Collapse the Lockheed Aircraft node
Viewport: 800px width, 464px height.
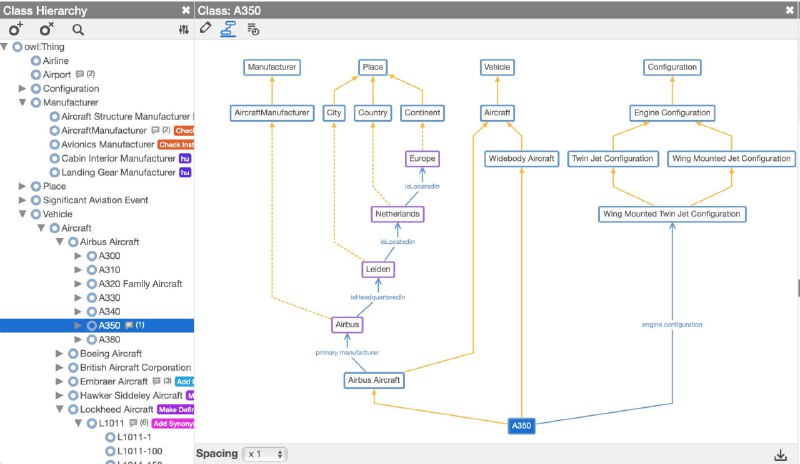[60, 409]
